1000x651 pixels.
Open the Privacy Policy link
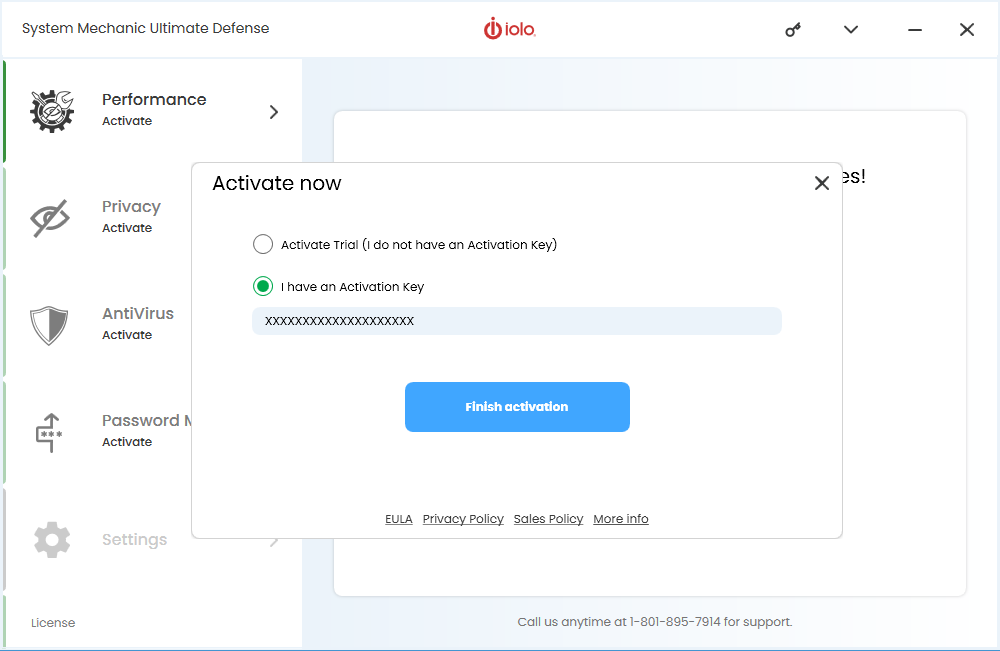click(x=463, y=519)
